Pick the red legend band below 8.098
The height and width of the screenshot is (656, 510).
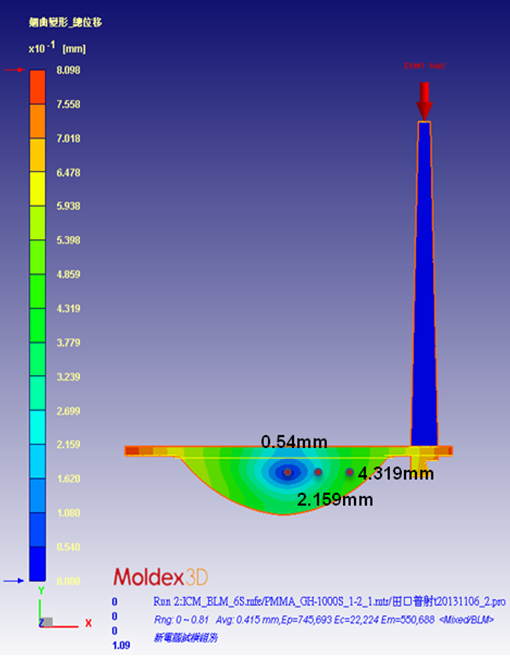(37, 87)
